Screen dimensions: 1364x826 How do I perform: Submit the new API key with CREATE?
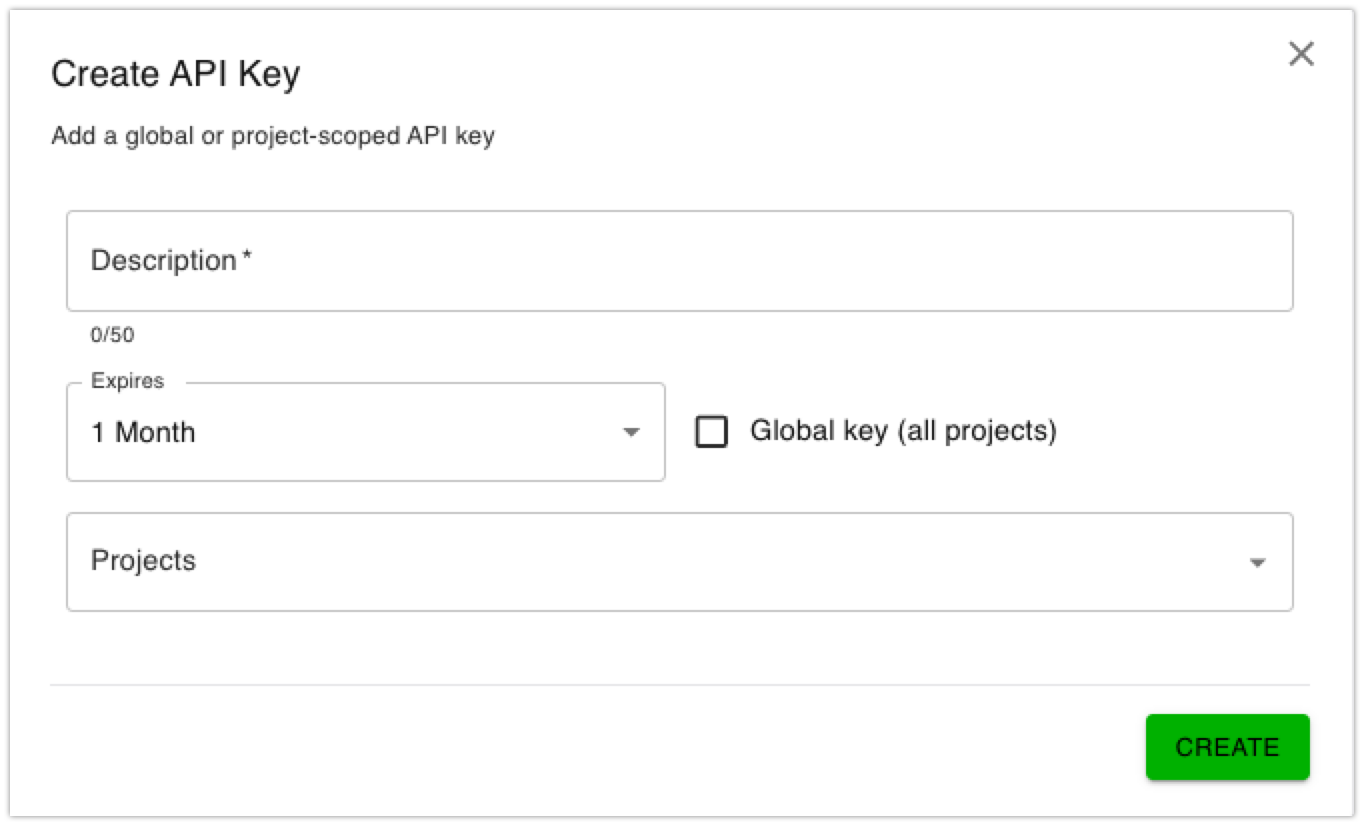(x=1227, y=746)
